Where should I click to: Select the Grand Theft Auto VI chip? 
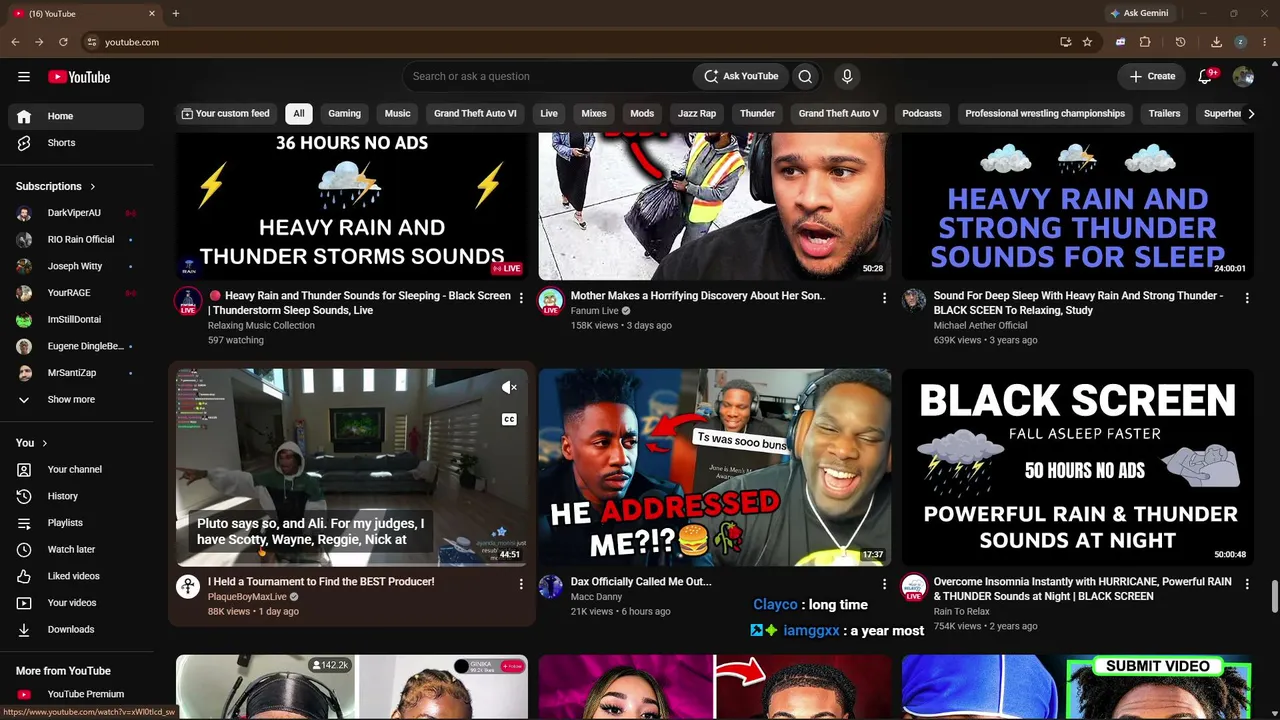click(x=475, y=114)
